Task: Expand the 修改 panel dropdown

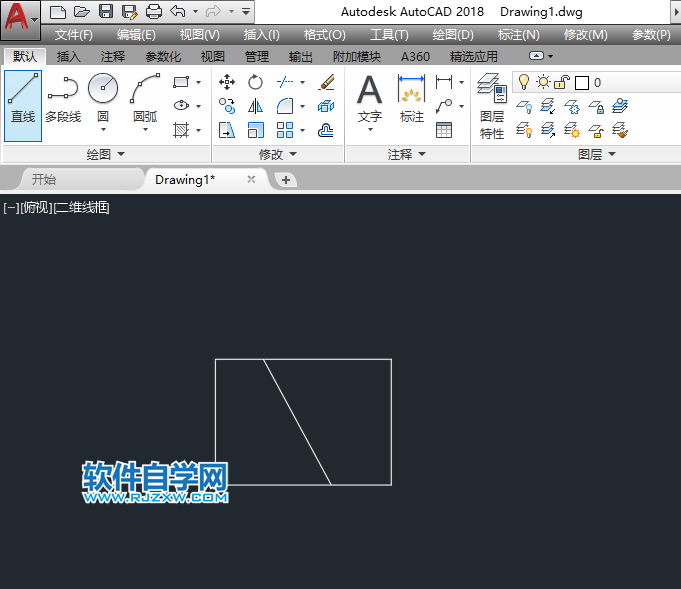Action: pos(277,155)
